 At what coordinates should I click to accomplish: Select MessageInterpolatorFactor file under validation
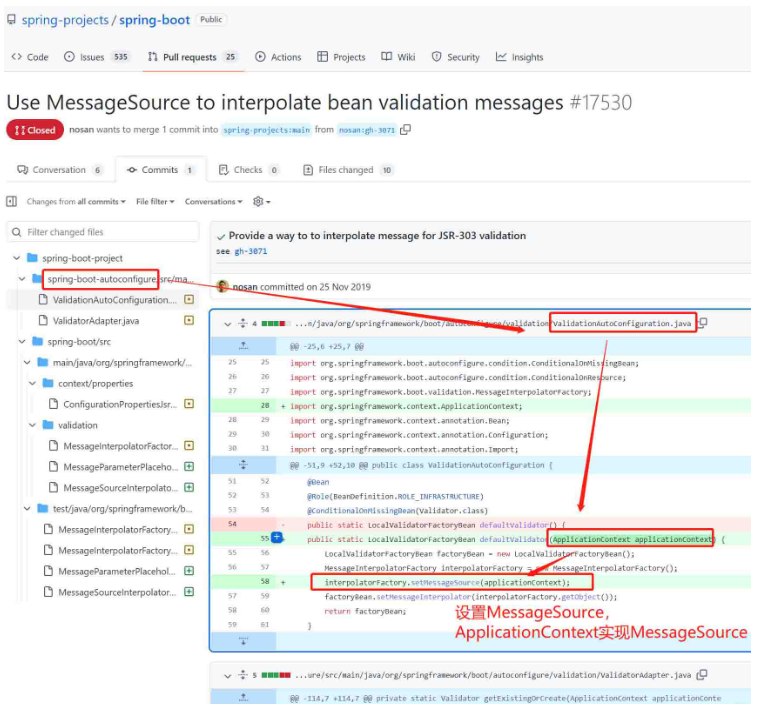pyautogui.click(x=121, y=445)
